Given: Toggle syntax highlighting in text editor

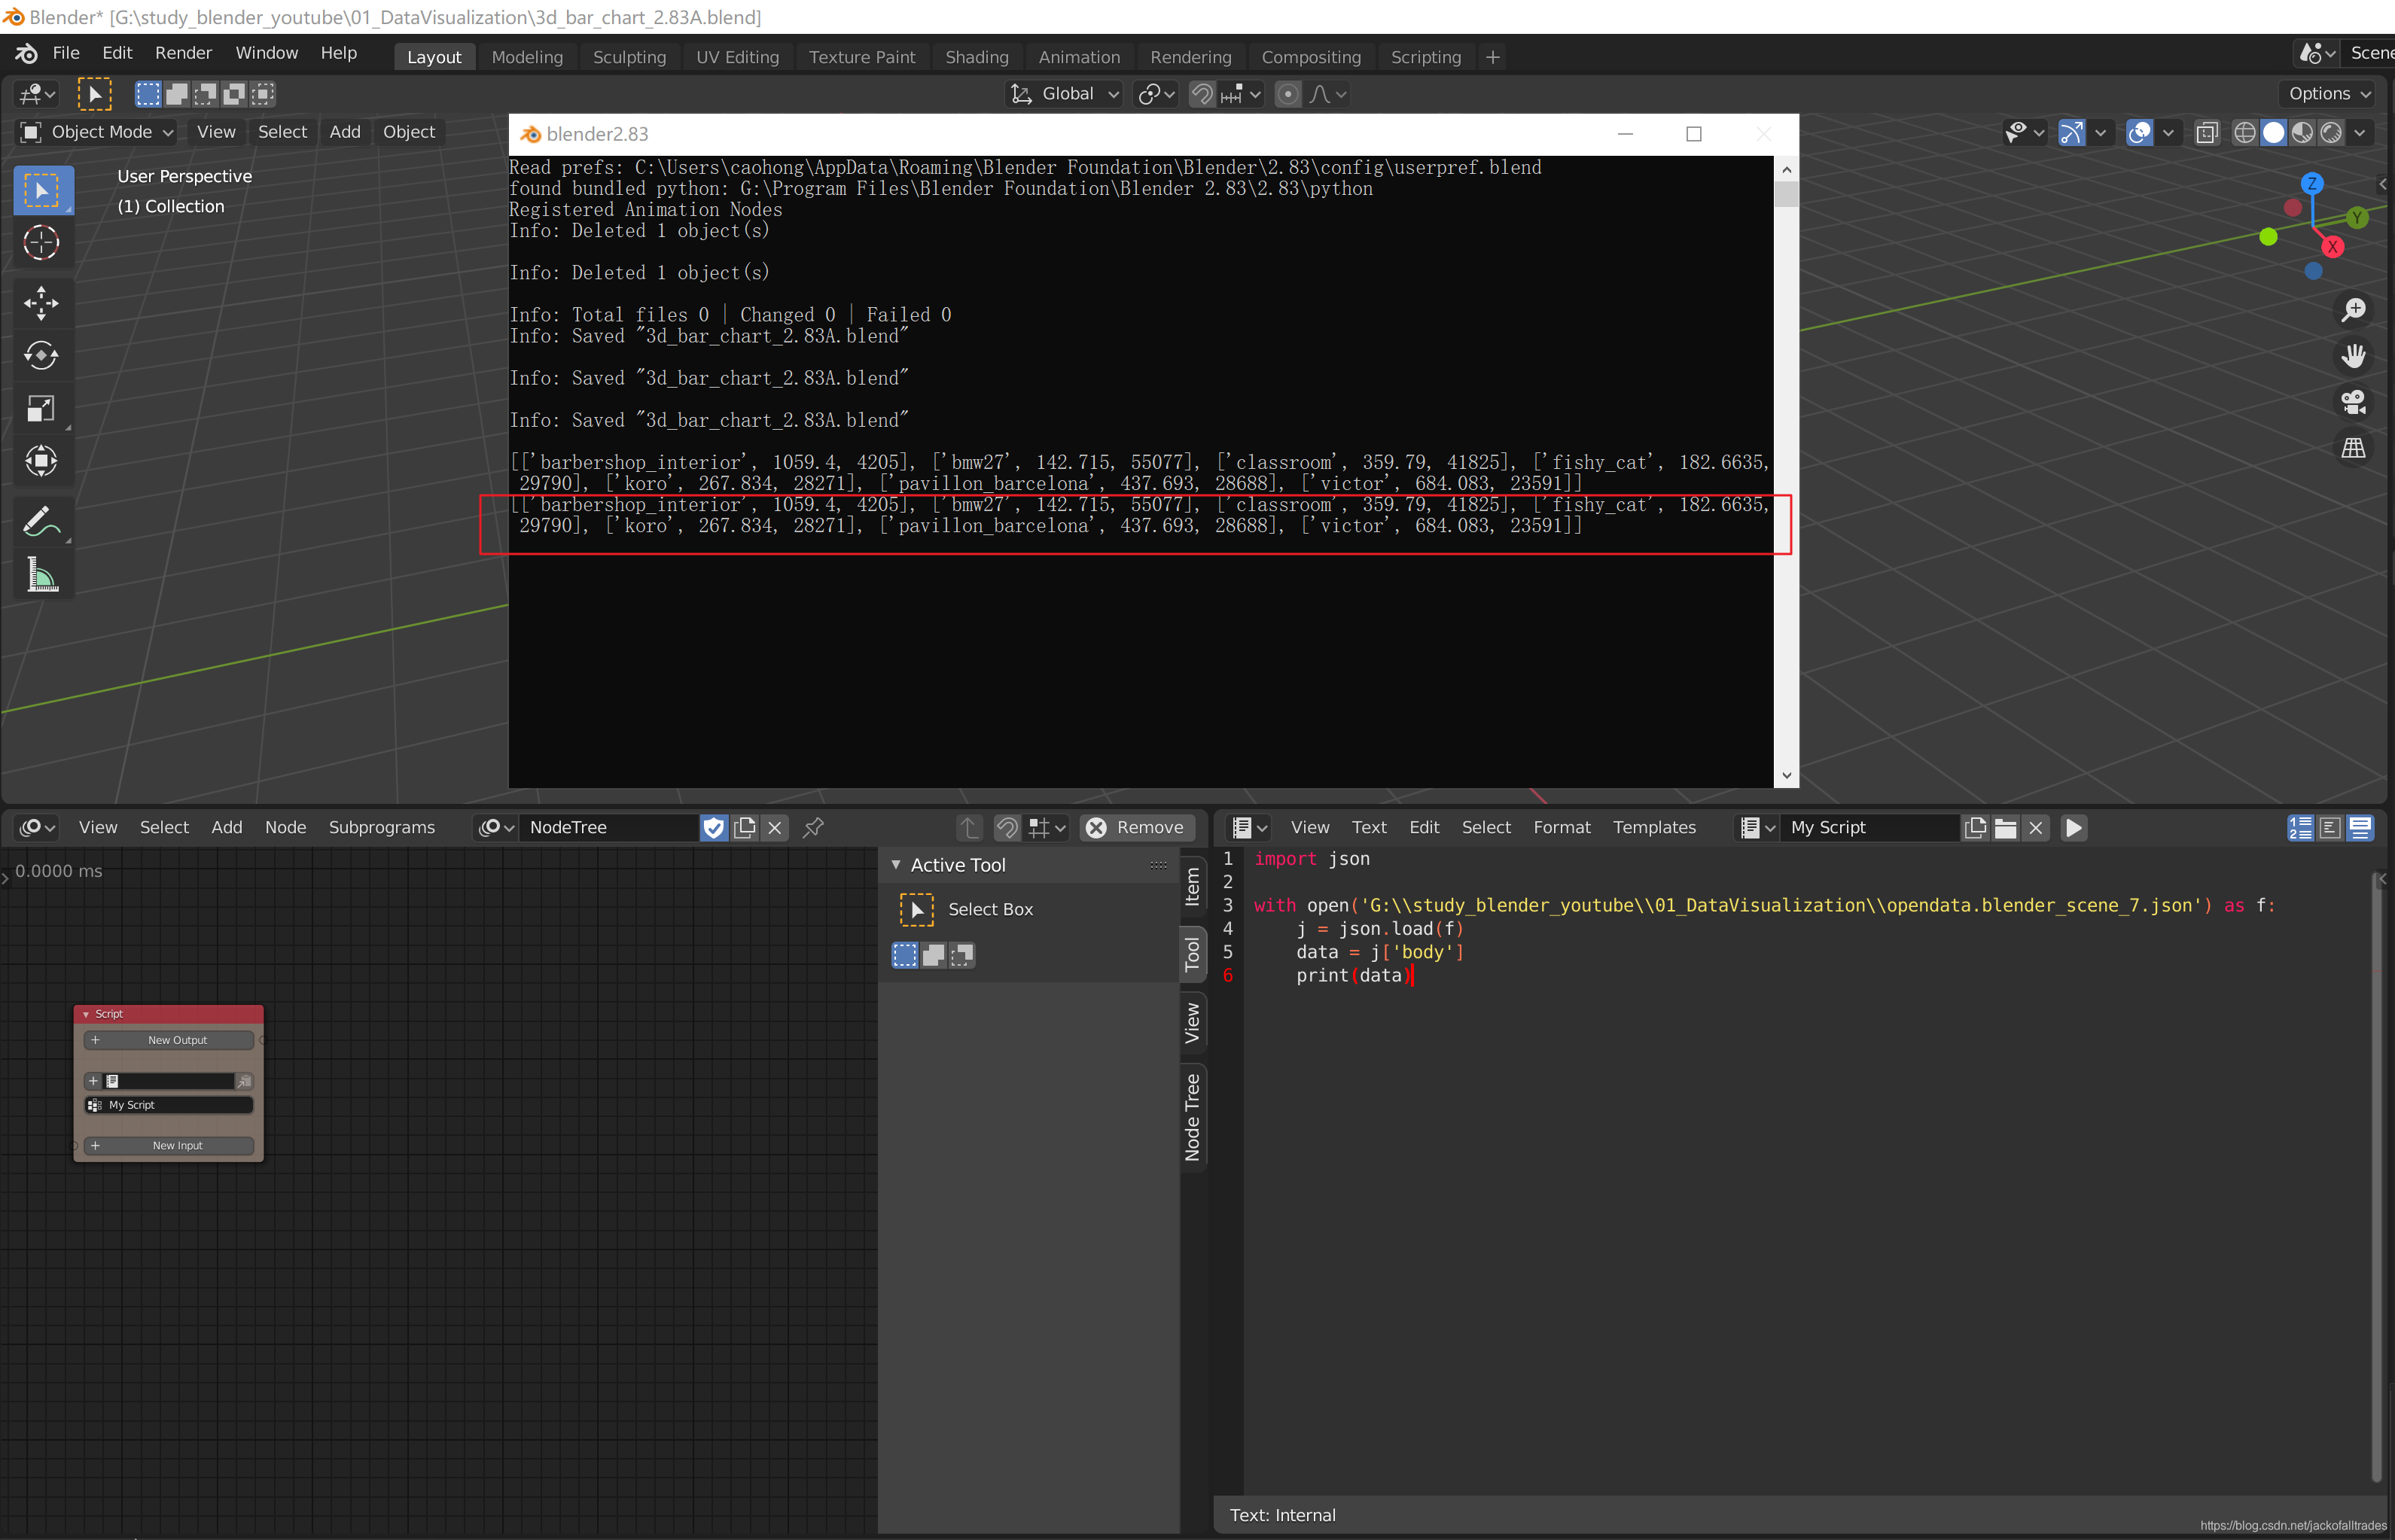Looking at the screenshot, I should (2360, 827).
